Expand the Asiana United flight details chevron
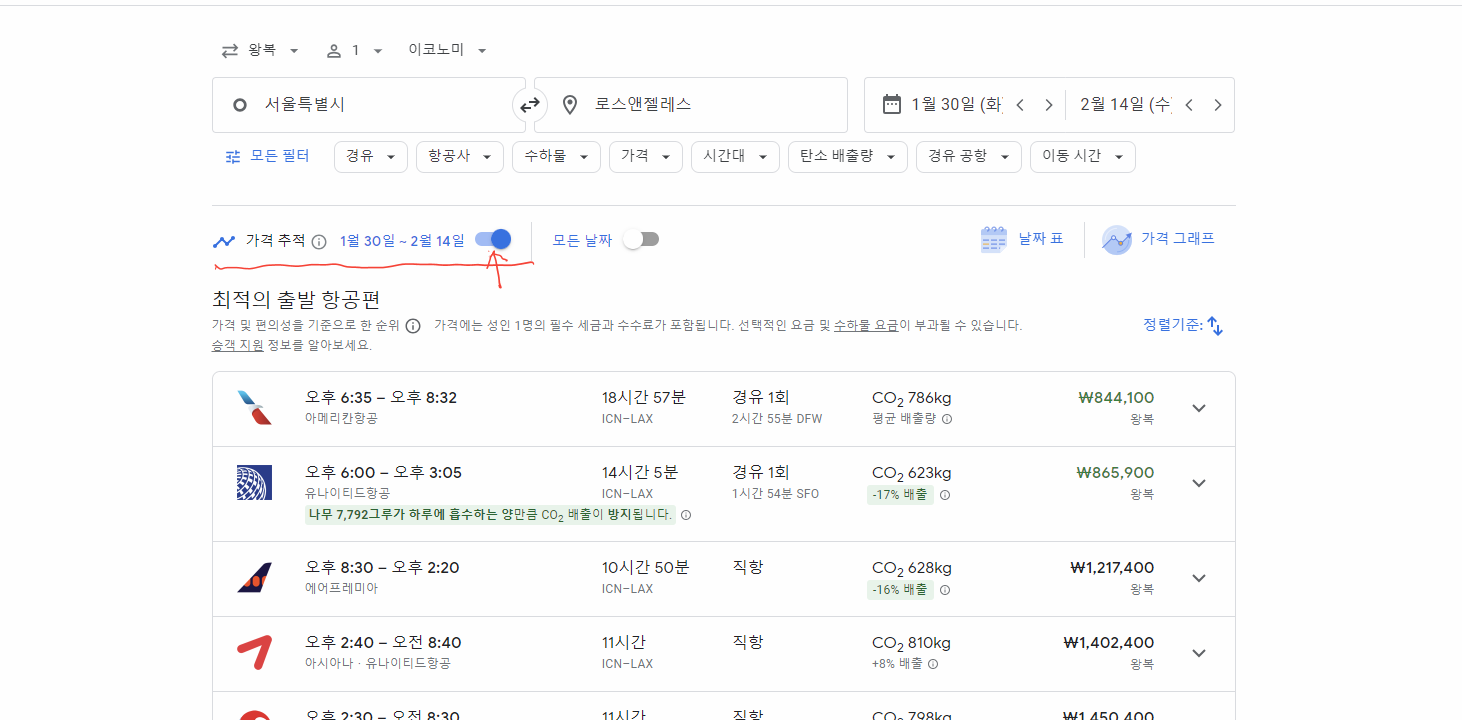Screen dimensions: 1462x720 click(1198, 653)
